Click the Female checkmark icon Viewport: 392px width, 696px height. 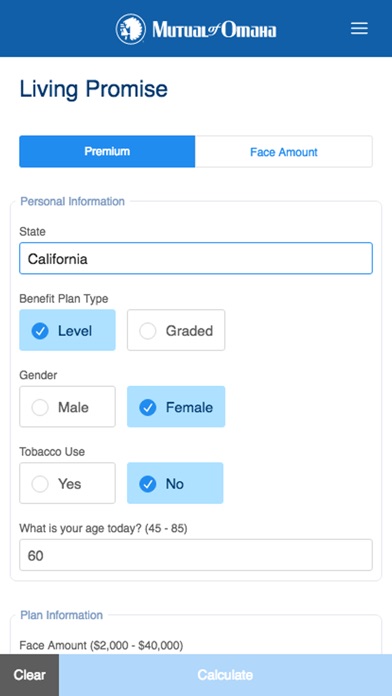[147, 407]
